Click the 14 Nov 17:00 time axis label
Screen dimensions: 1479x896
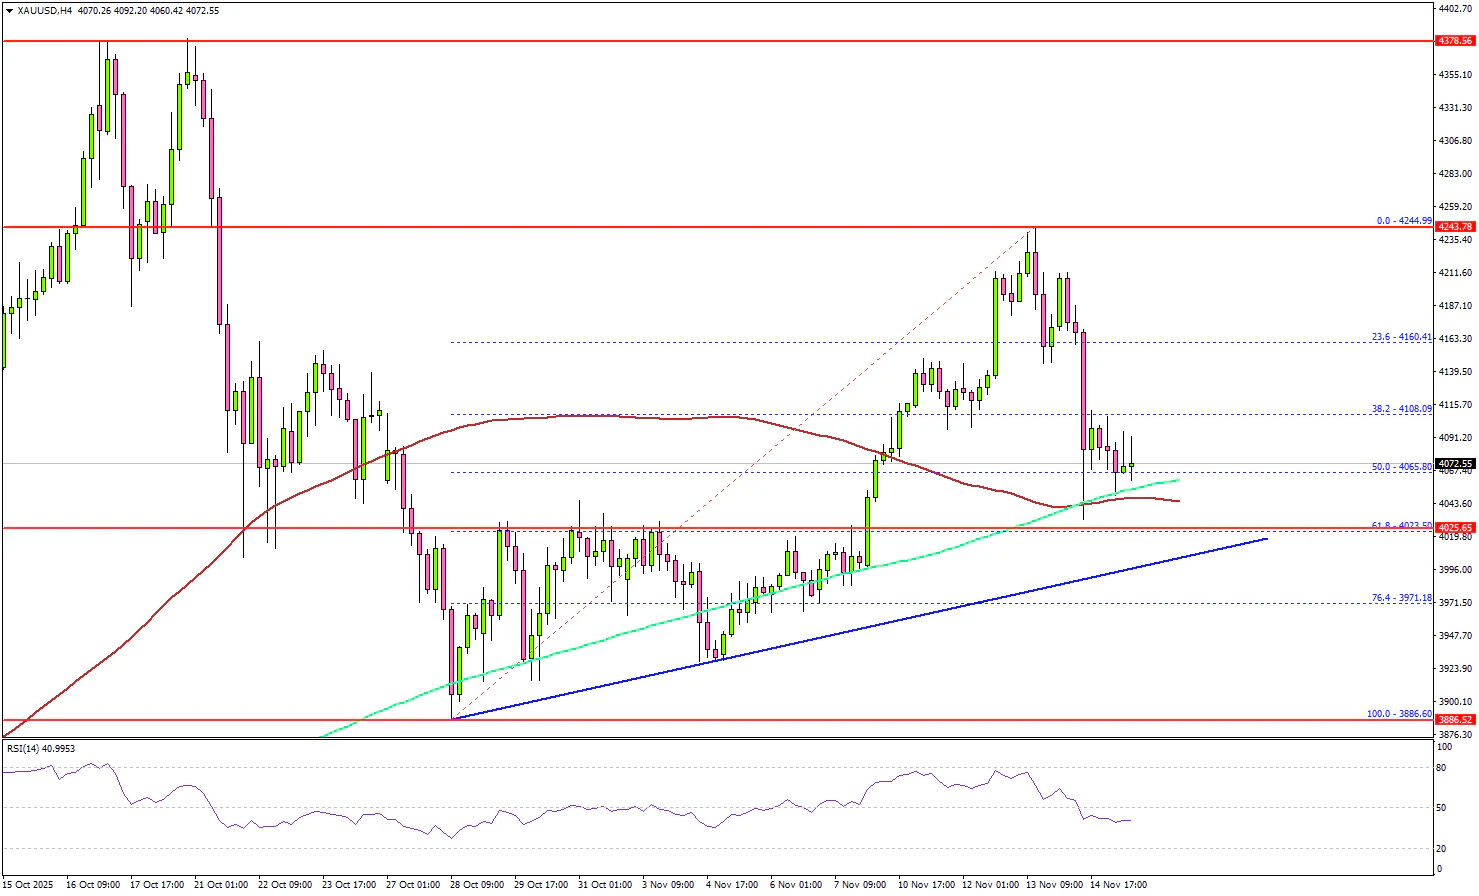point(1118,885)
